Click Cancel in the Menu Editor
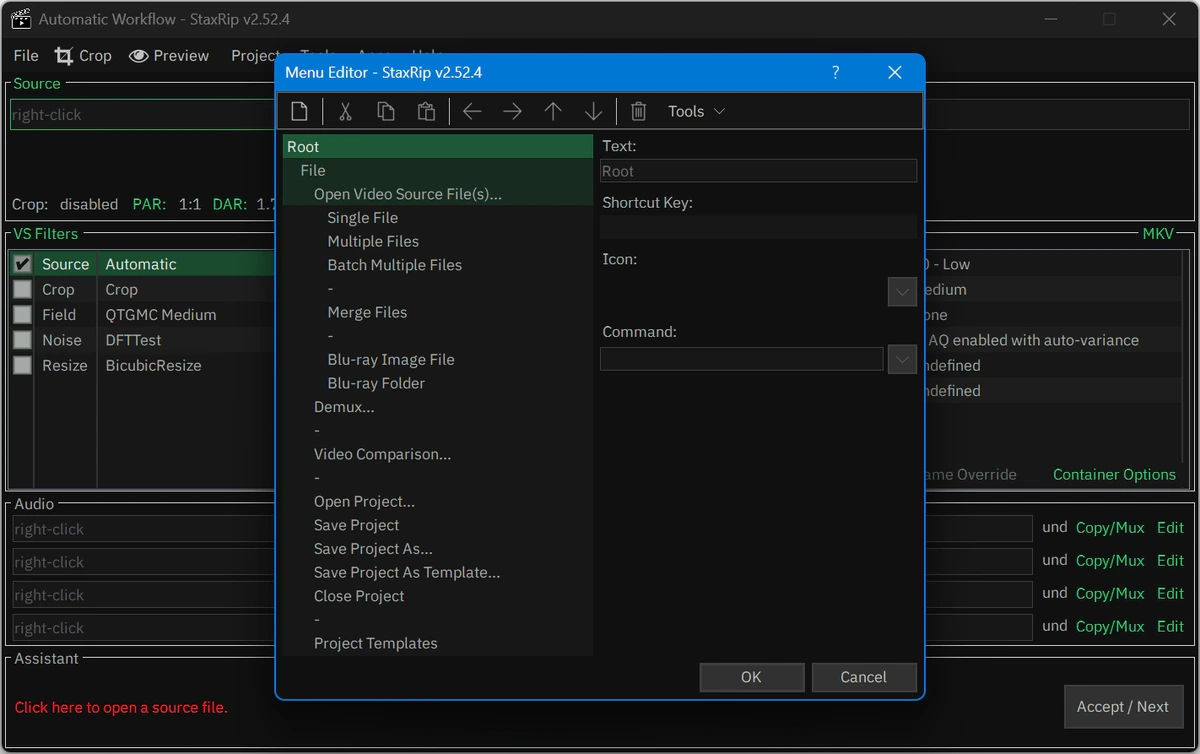 [x=863, y=677]
